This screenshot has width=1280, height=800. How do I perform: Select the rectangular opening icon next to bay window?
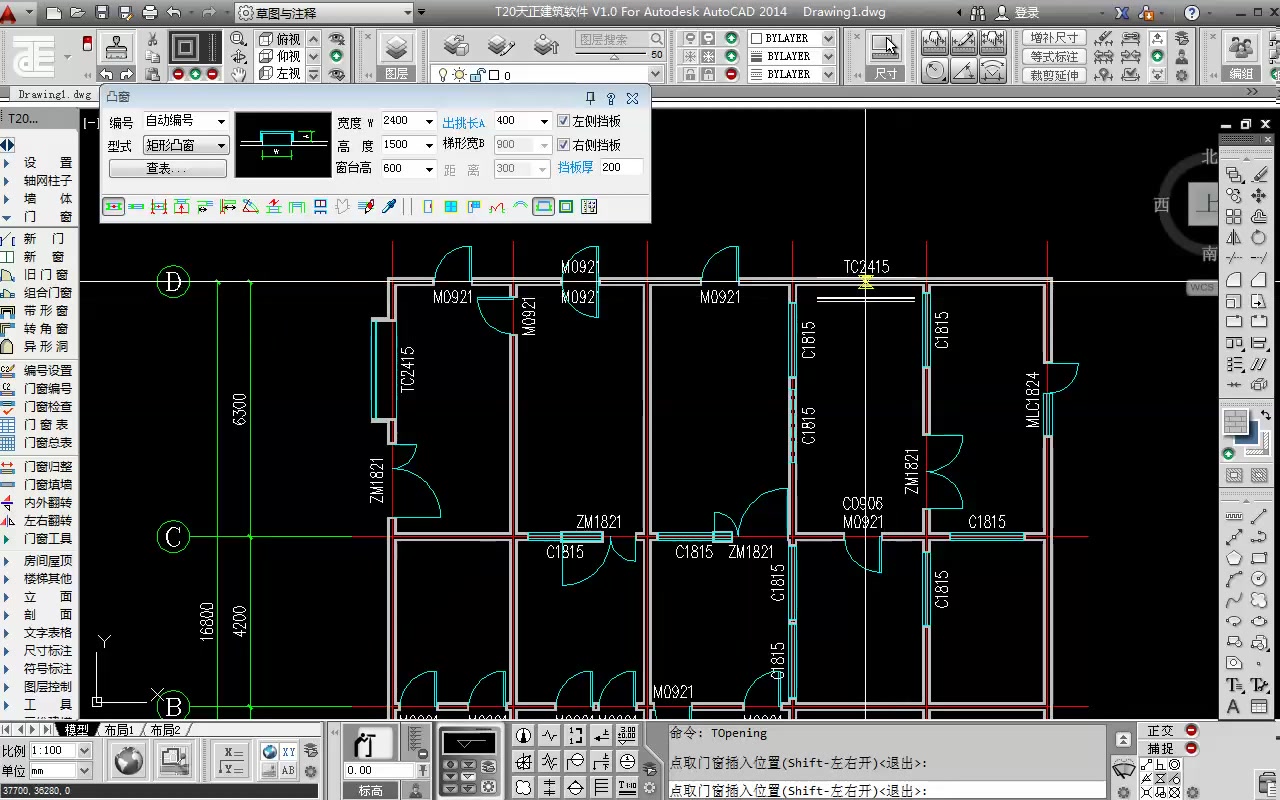566,207
